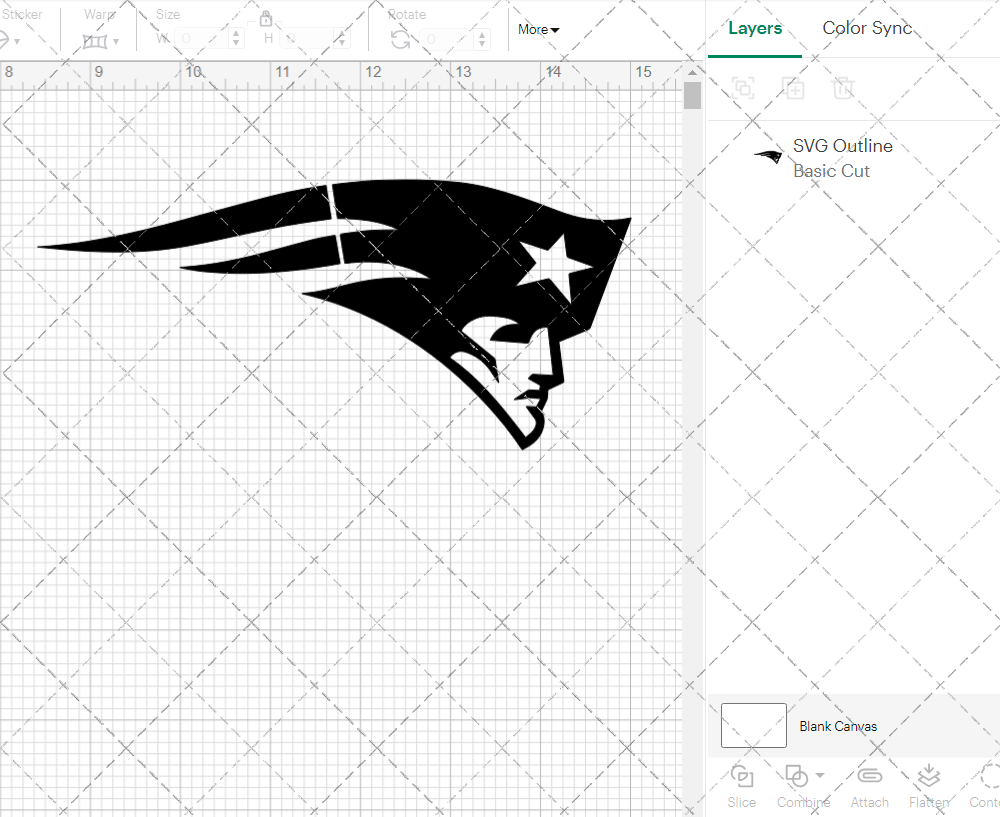Click the Delete trash icon in Layers
Viewport: 1000px width, 817px height.
click(x=844, y=88)
